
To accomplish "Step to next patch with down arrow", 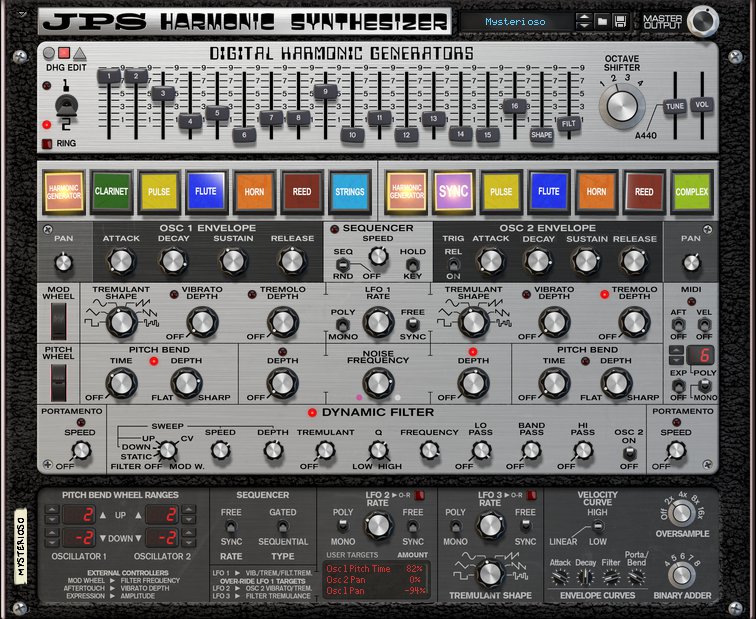I will pyautogui.click(x=584, y=26).
